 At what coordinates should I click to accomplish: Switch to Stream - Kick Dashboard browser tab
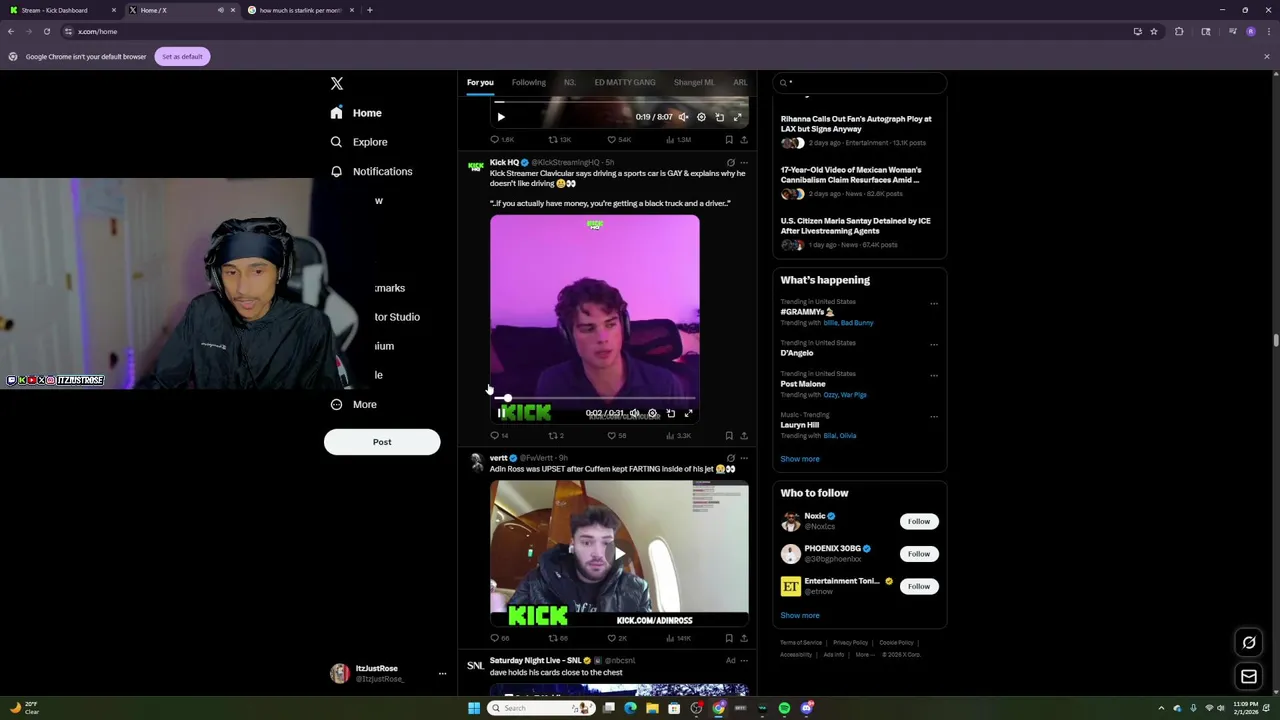pyautogui.click(x=62, y=10)
